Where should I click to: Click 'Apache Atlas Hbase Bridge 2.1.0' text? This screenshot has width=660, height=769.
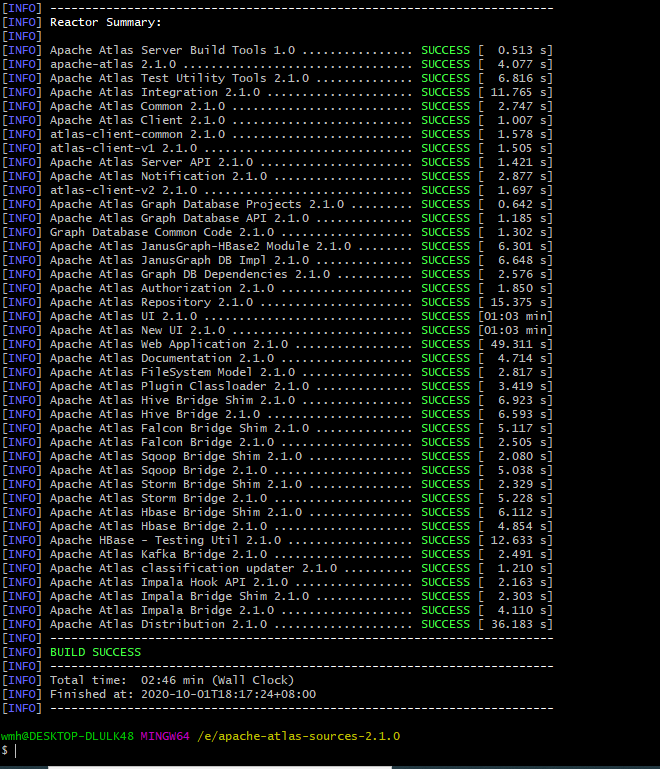click(158, 526)
